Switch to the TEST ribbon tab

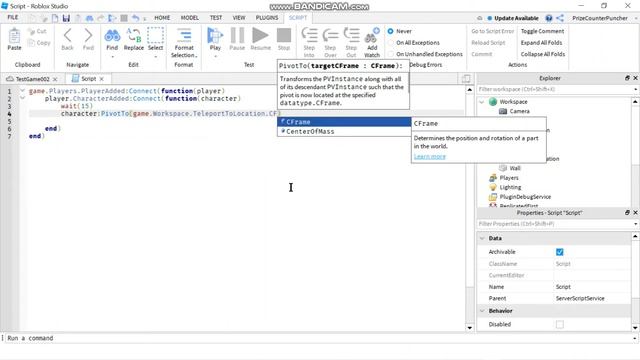216,18
